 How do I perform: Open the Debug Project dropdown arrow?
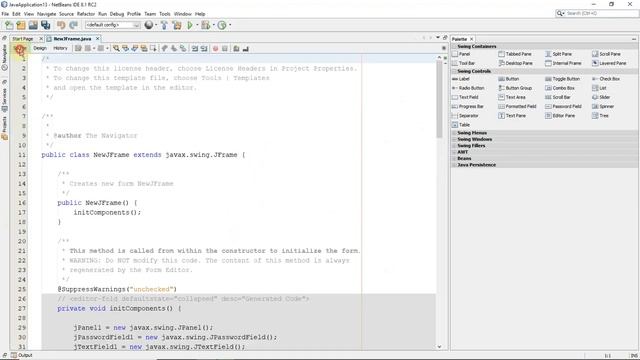[x=213, y=25]
